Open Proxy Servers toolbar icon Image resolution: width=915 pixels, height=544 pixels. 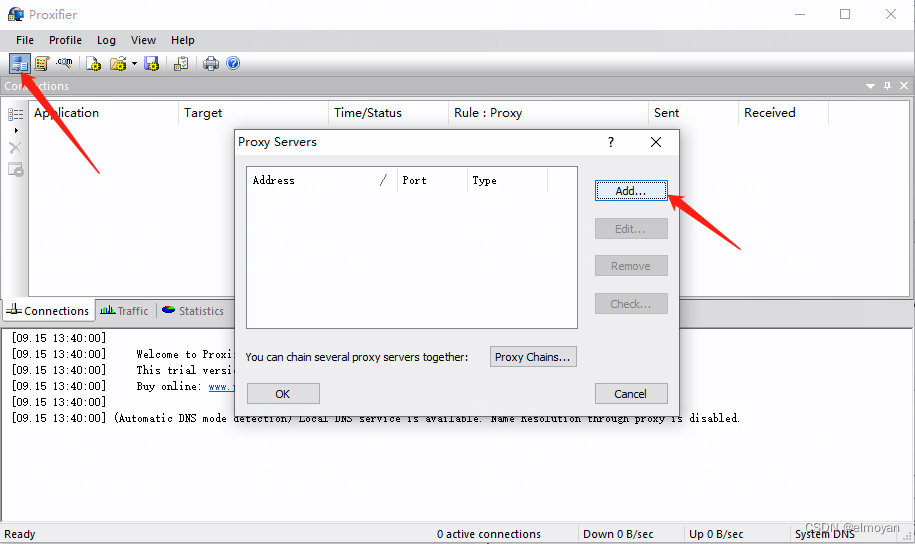pyautogui.click(x=20, y=63)
